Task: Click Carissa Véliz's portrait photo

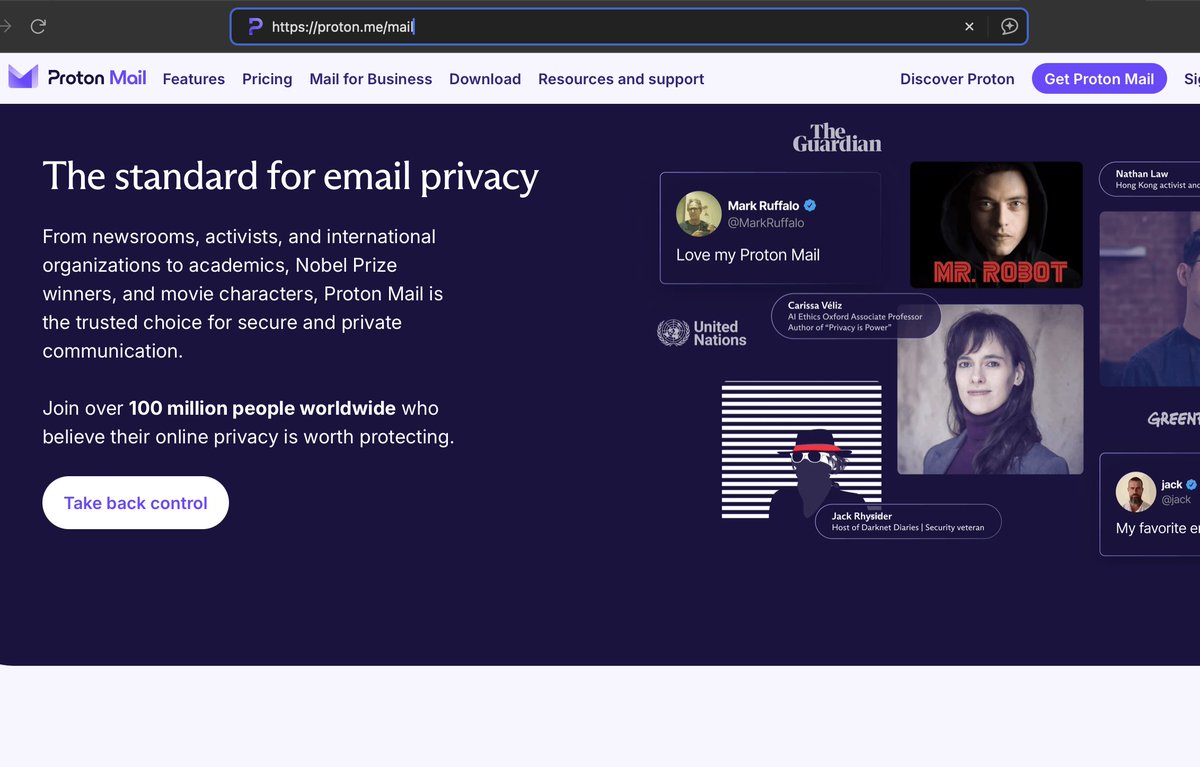Action: tap(990, 389)
